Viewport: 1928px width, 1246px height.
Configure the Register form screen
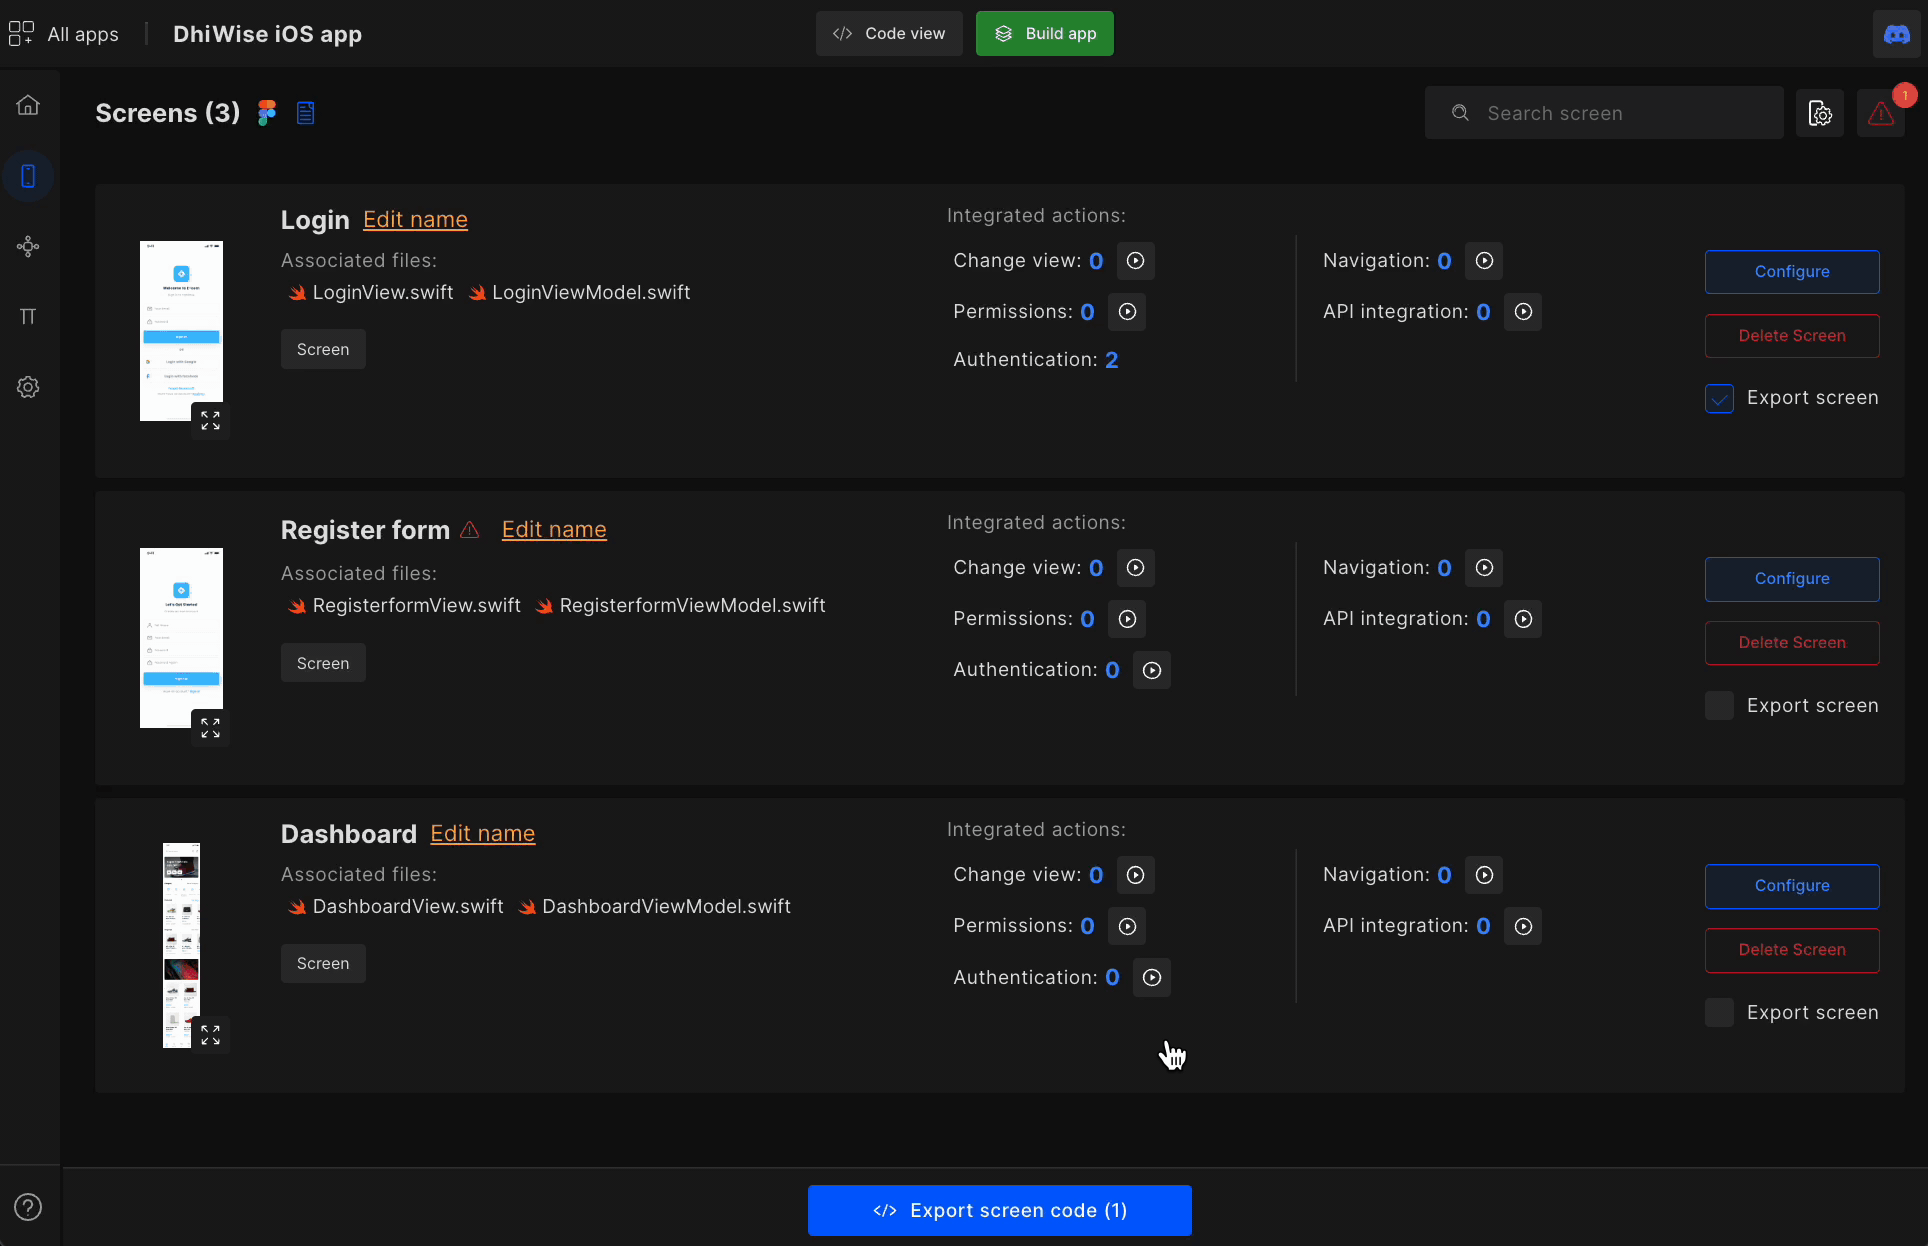click(x=1792, y=579)
